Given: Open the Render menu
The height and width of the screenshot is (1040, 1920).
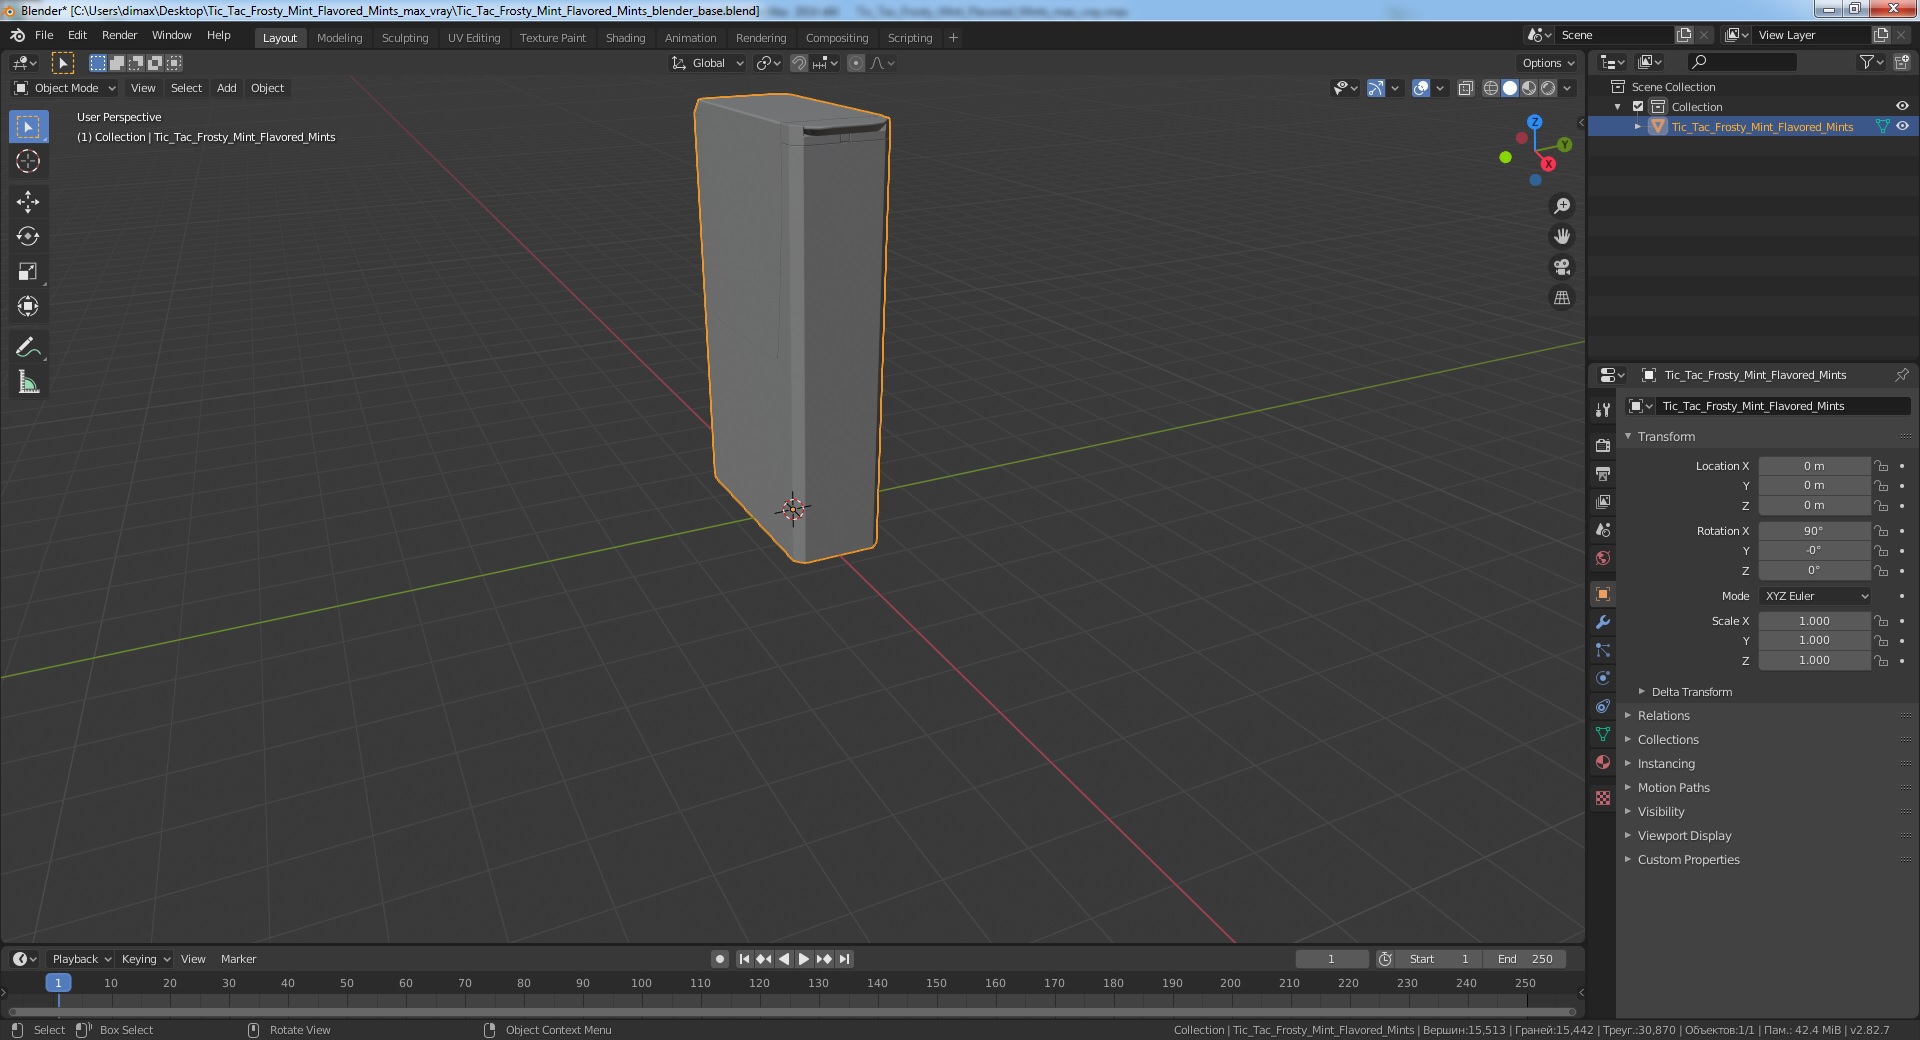Looking at the screenshot, I should coord(119,35).
